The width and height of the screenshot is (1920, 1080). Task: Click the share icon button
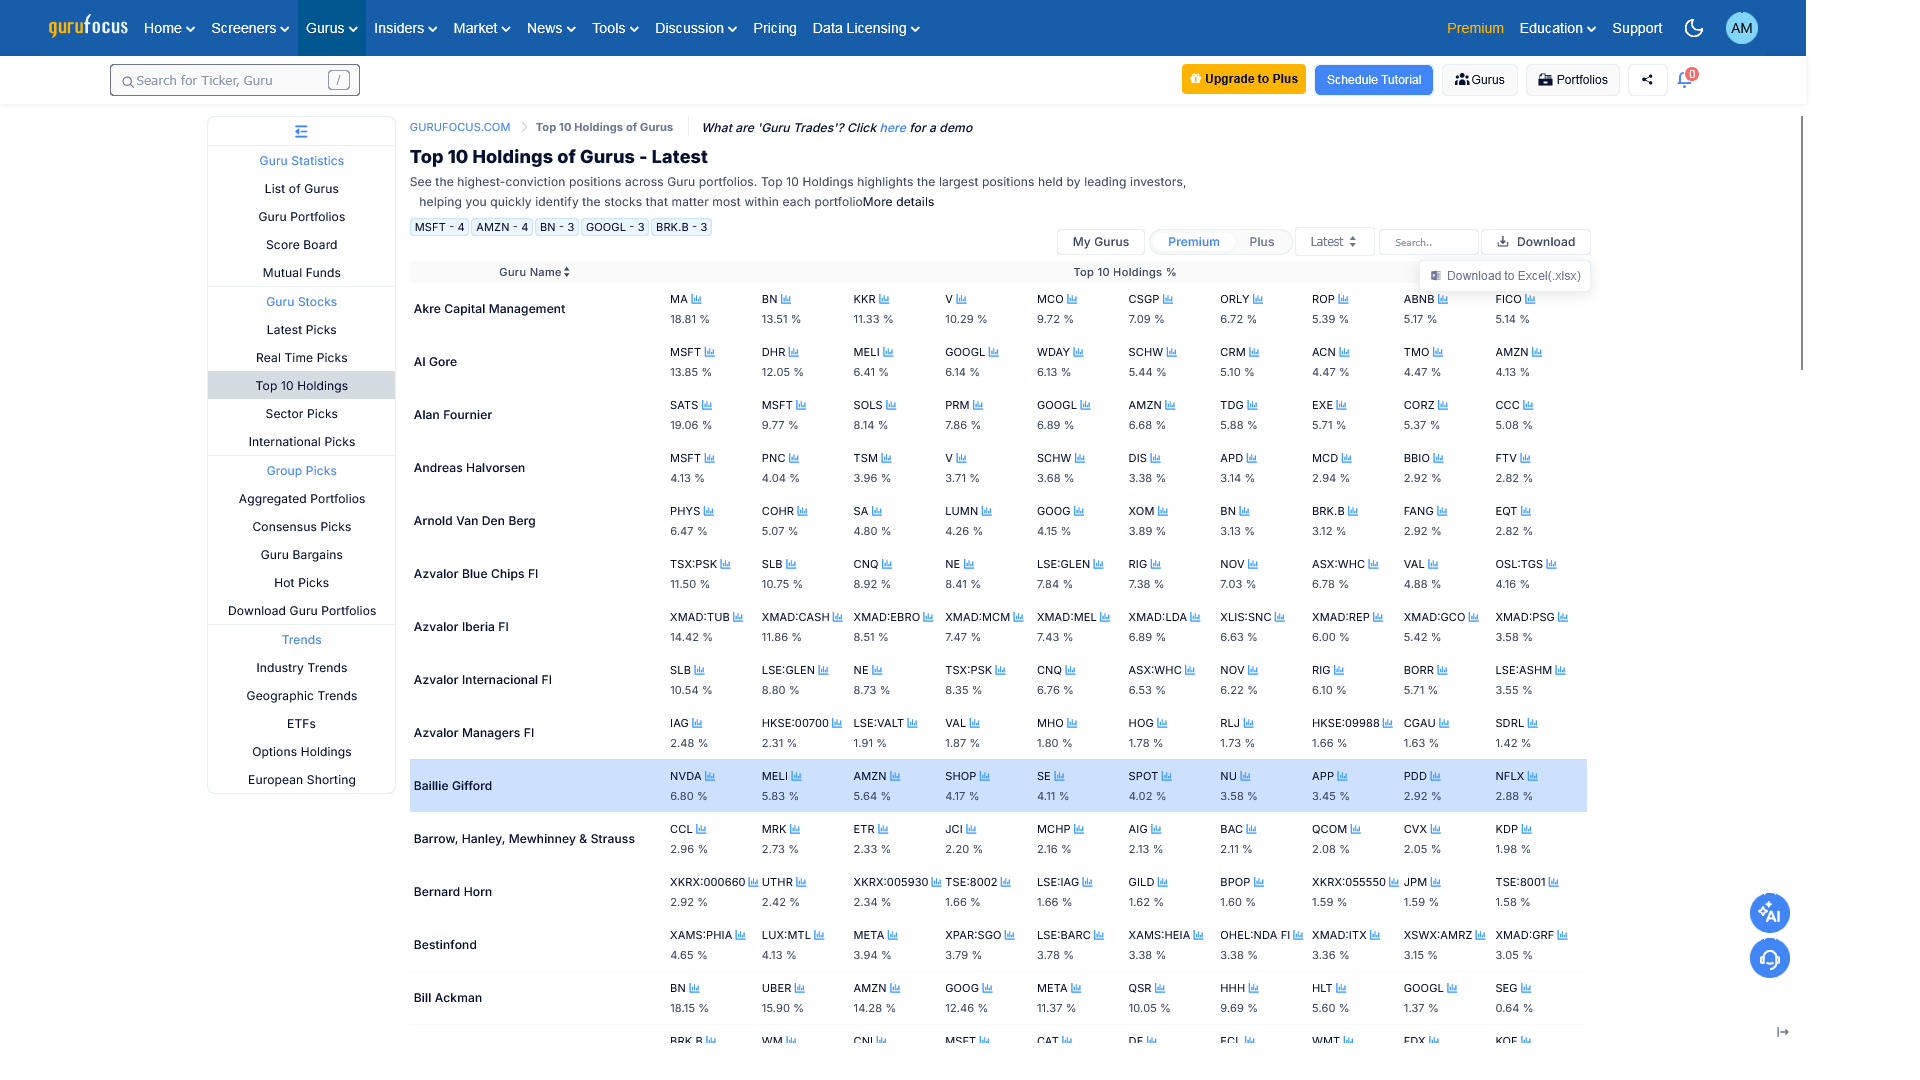(1647, 80)
